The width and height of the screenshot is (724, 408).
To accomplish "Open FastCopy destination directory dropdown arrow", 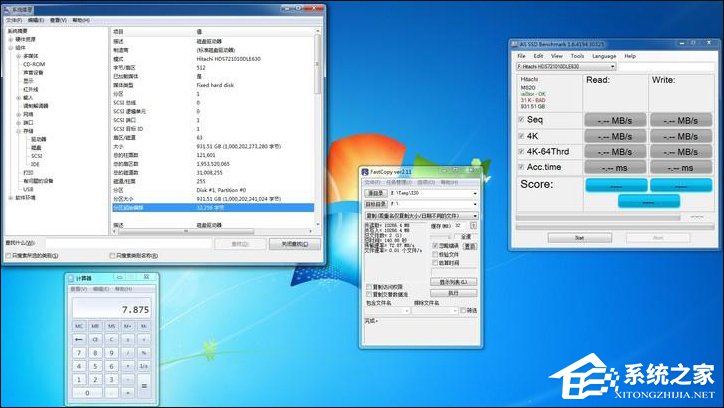I will click(x=475, y=204).
